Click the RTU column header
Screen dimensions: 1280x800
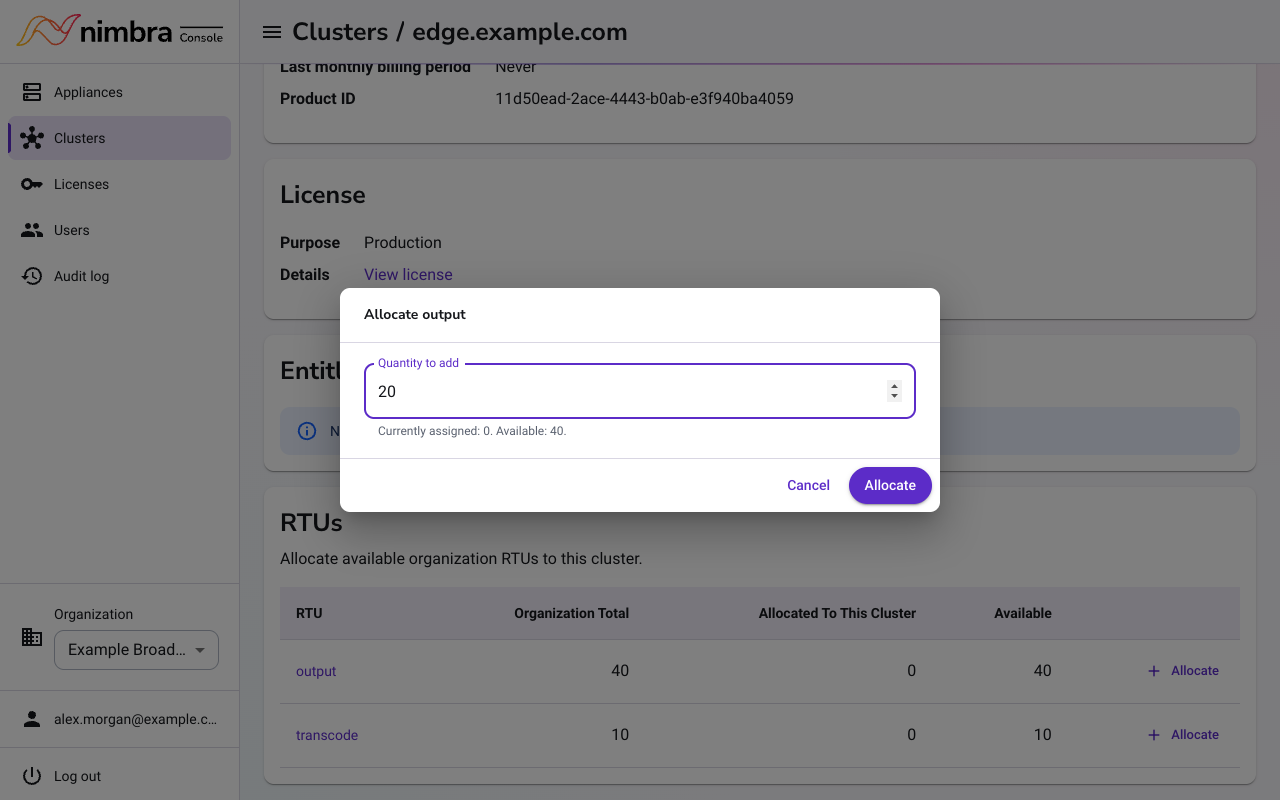(x=309, y=613)
